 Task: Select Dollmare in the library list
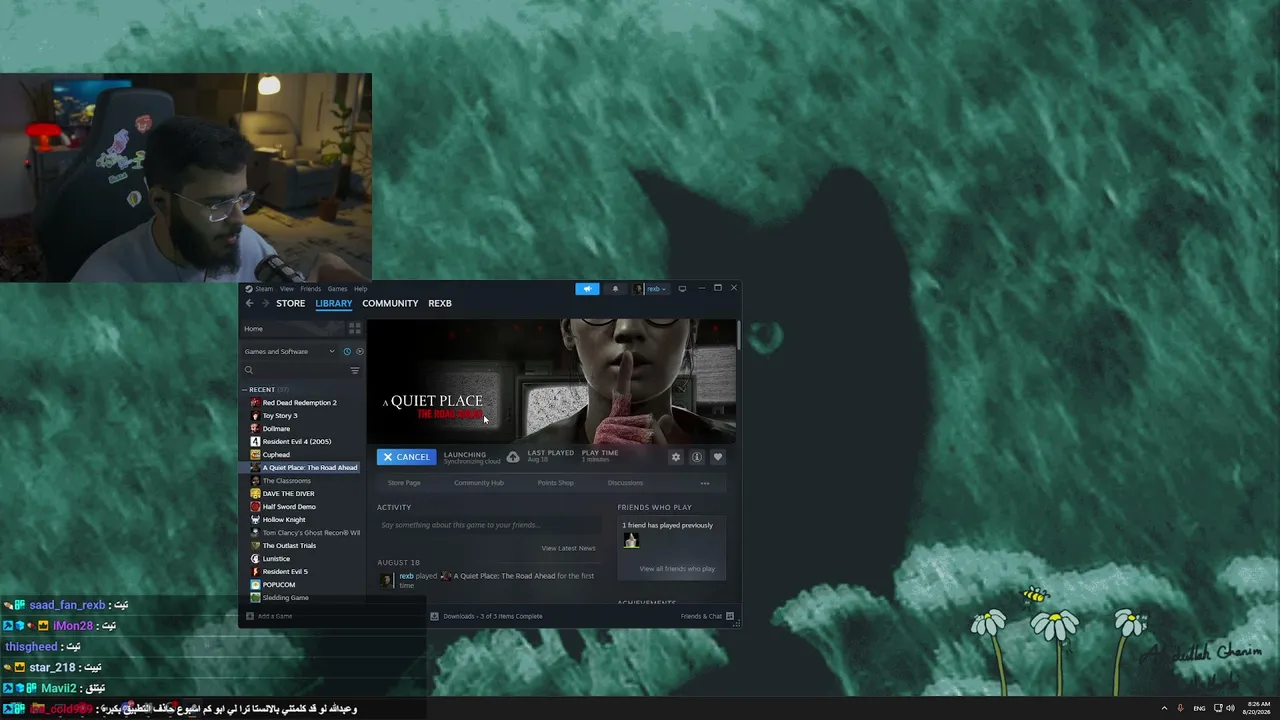(300, 429)
